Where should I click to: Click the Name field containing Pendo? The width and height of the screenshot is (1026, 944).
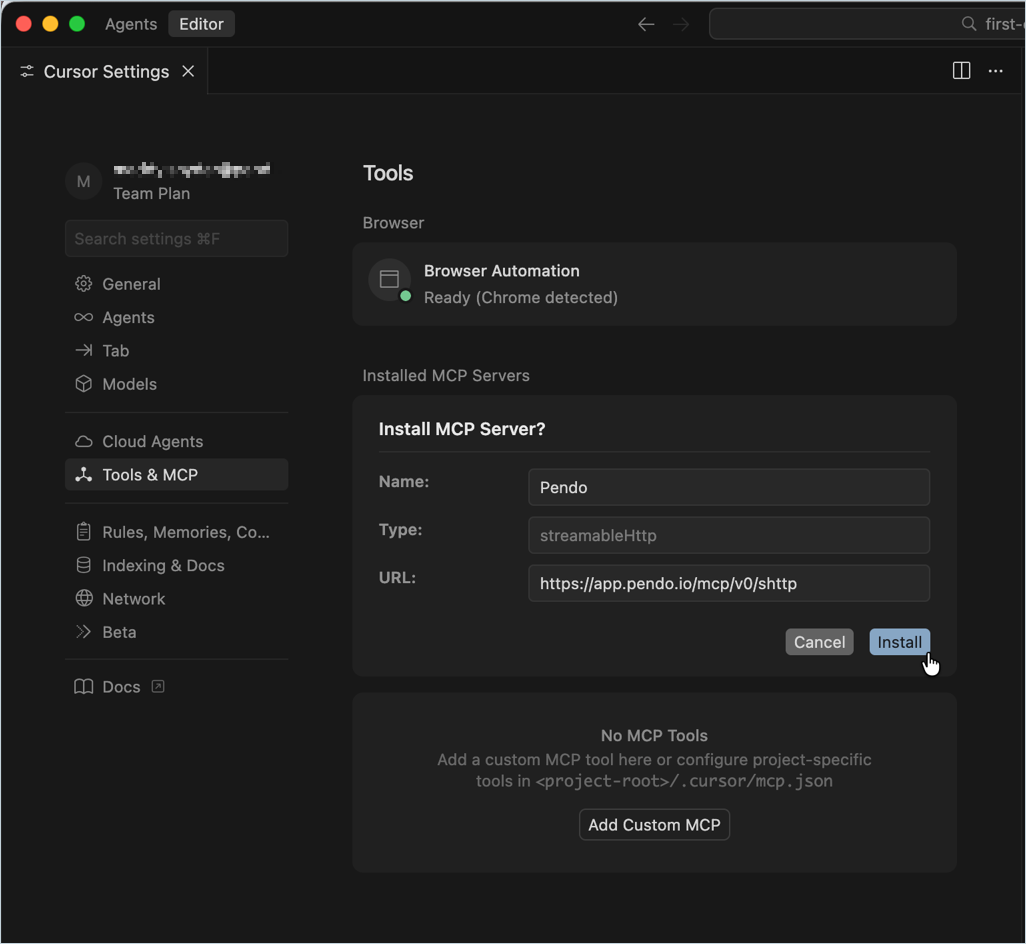click(x=729, y=487)
